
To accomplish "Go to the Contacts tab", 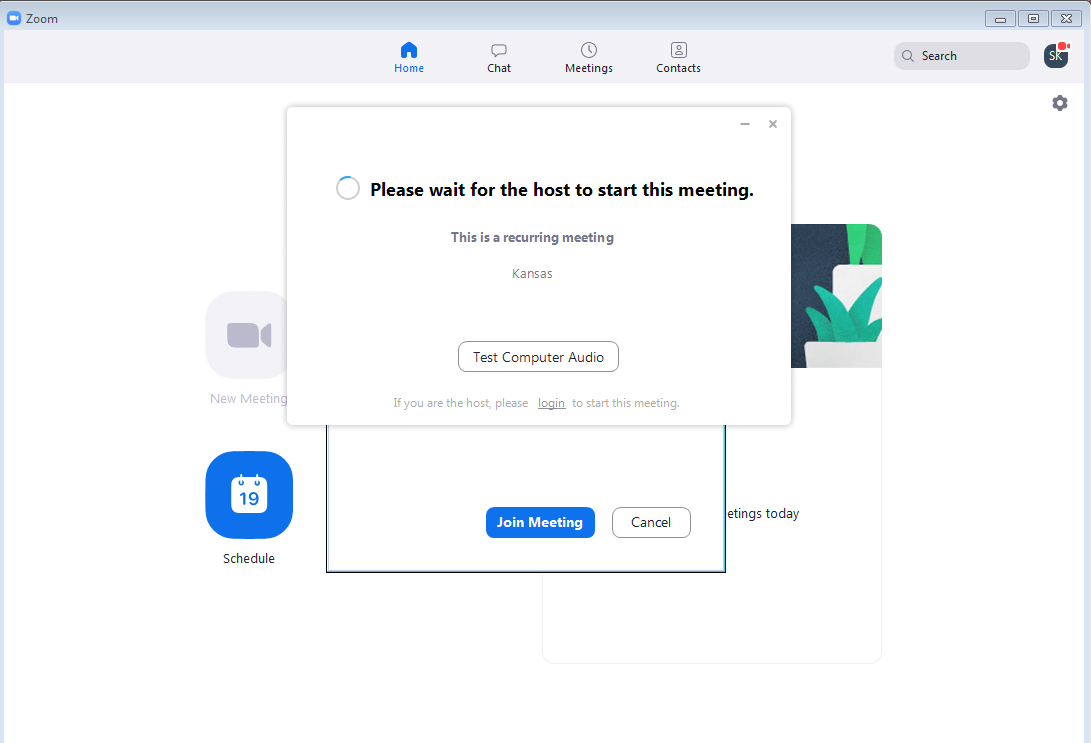I will (x=678, y=58).
